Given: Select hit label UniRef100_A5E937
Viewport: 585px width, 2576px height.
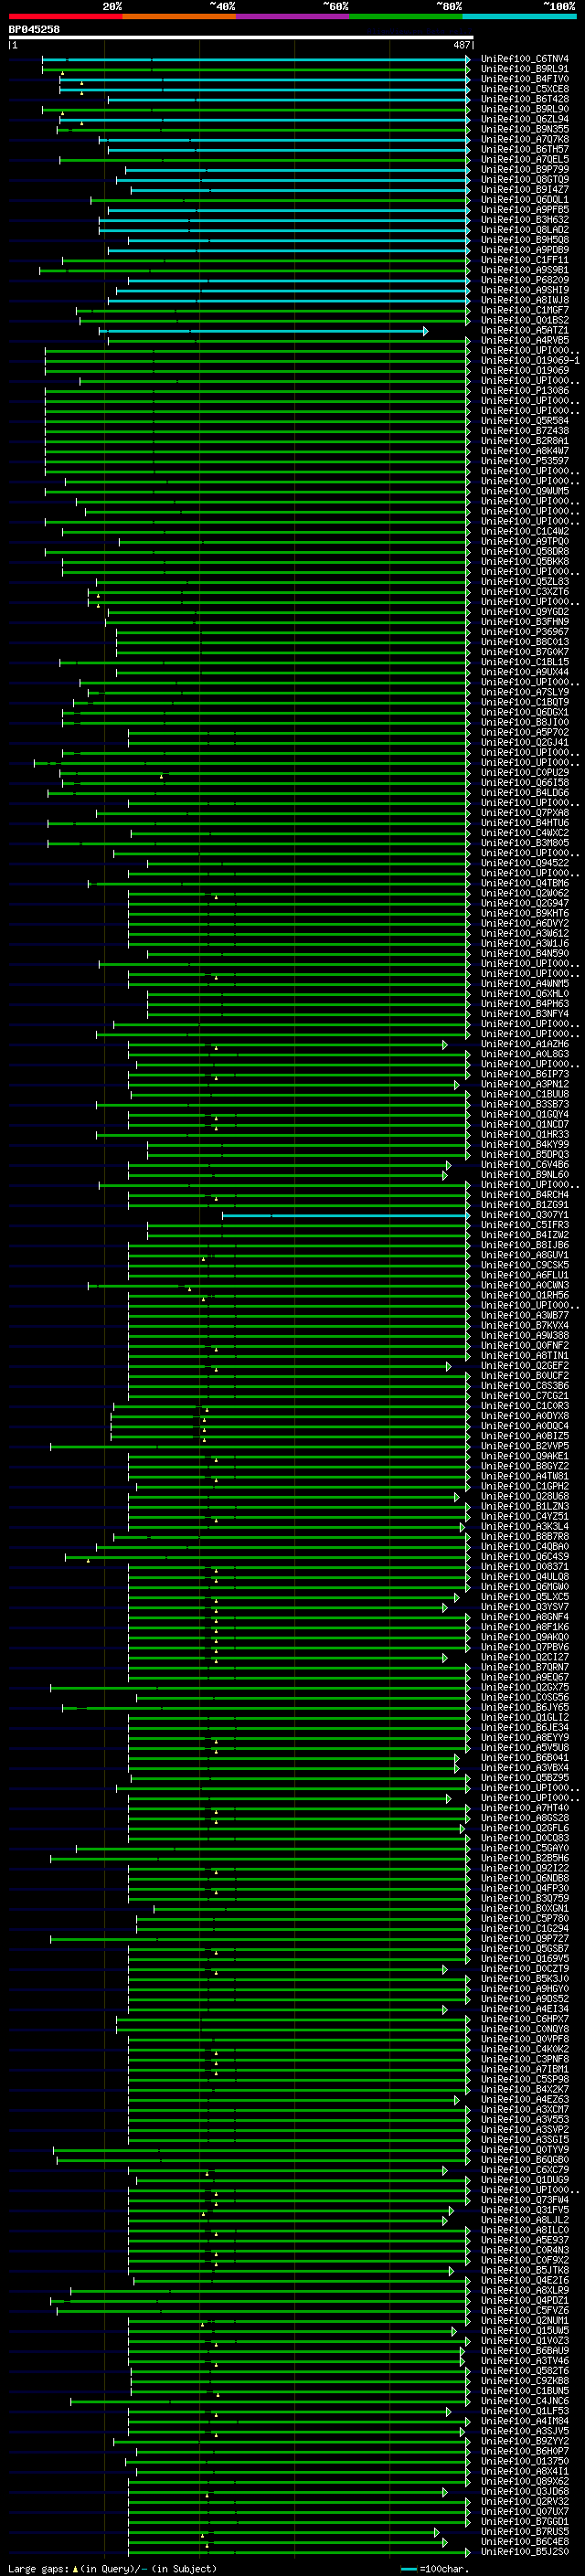Looking at the screenshot, I should [x=525, y=2240].
